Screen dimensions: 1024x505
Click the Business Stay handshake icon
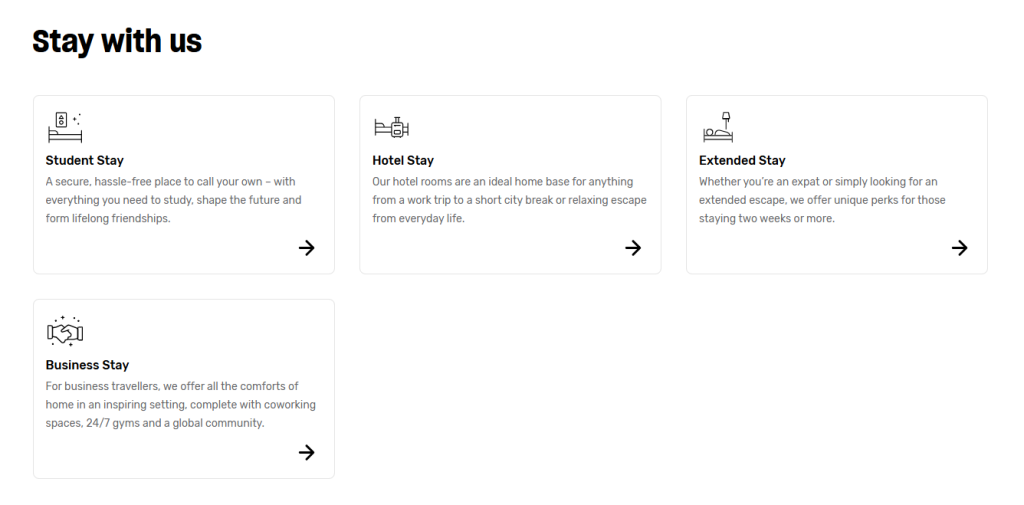coord(65,331)
